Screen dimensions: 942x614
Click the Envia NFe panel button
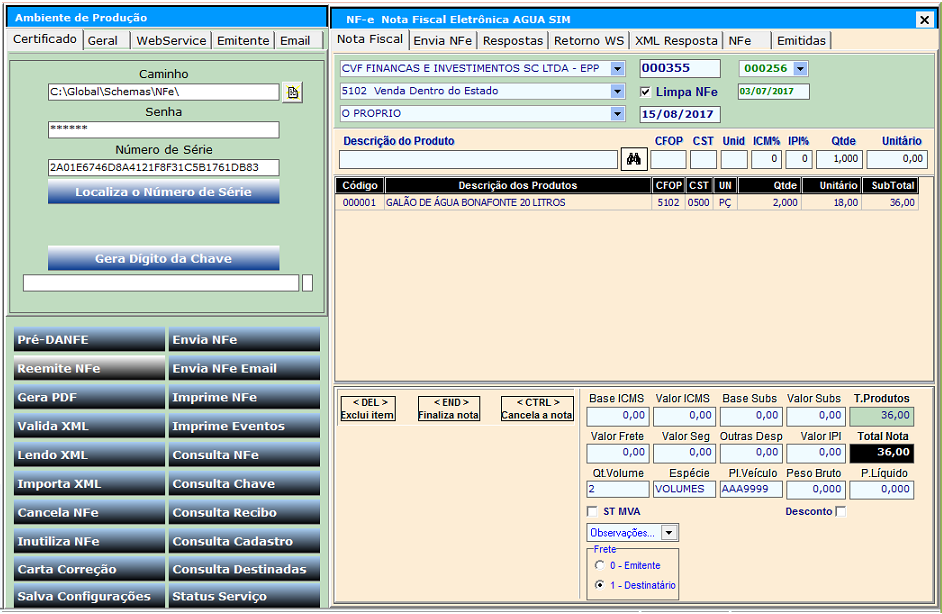(245, 339)
